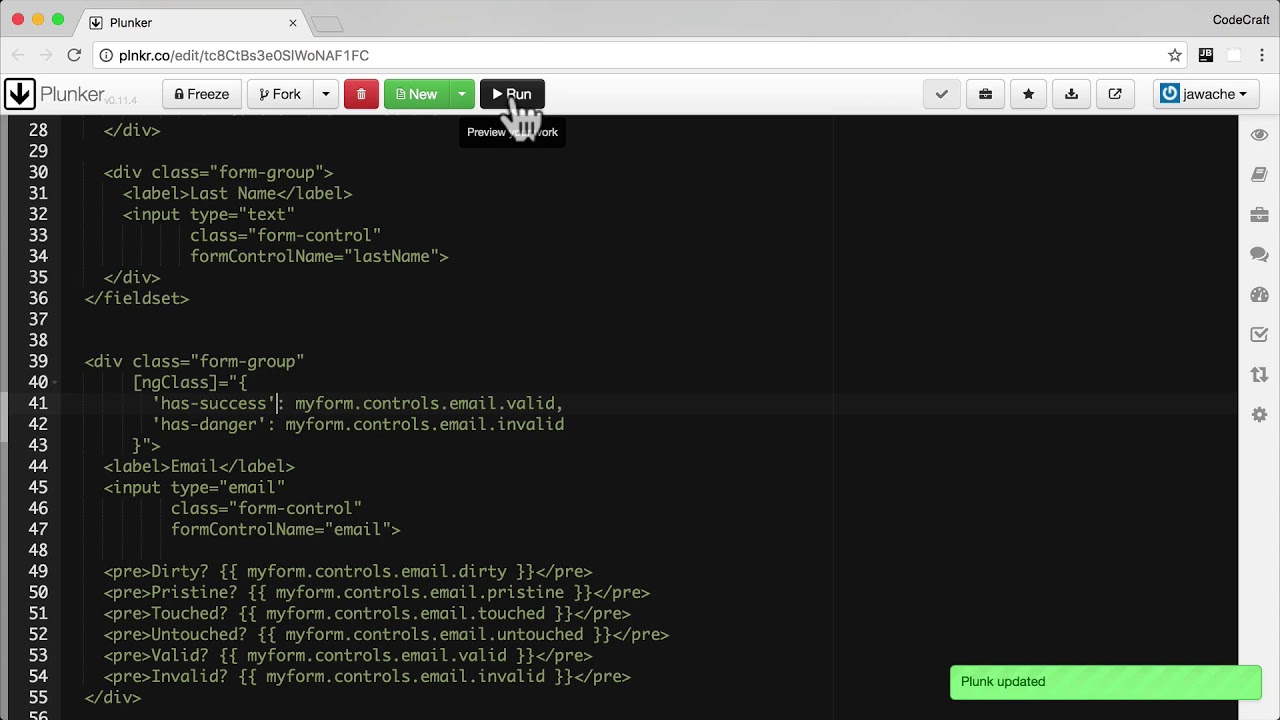
Task: Open the briefcase icon in the right sidebar
Action: (1259, 215)
